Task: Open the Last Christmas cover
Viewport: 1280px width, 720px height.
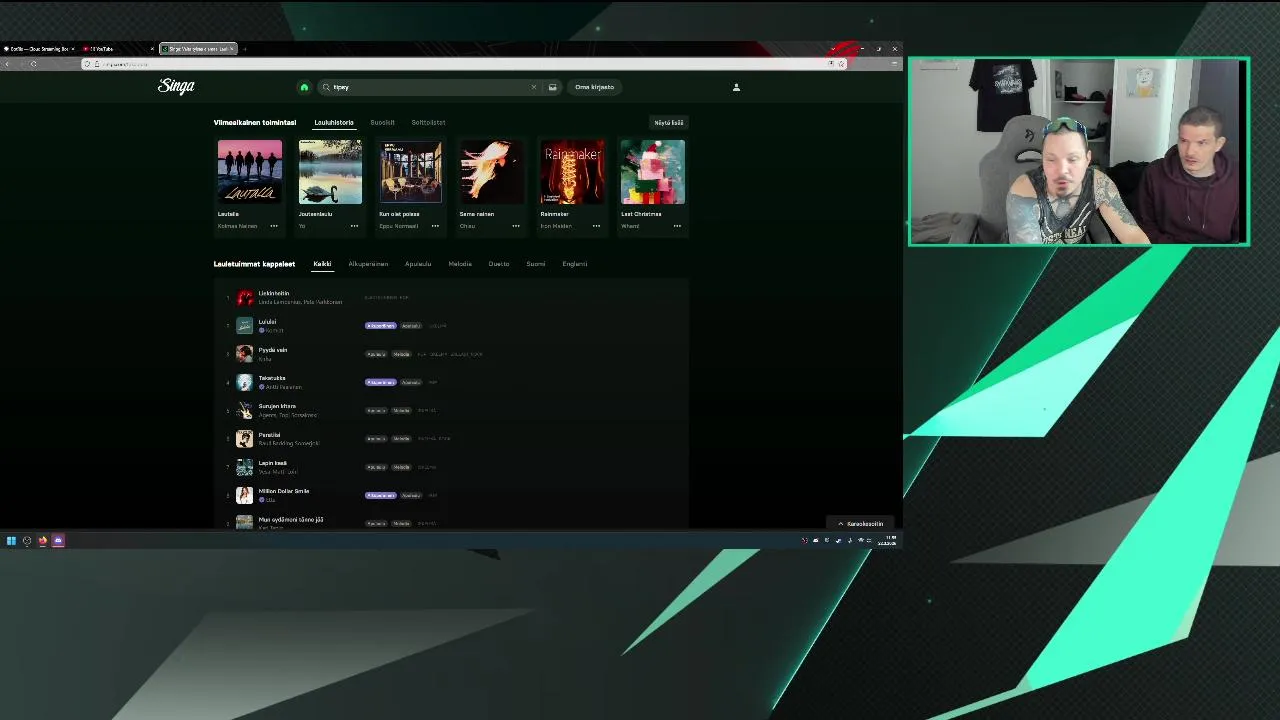Action: point(653,172)
